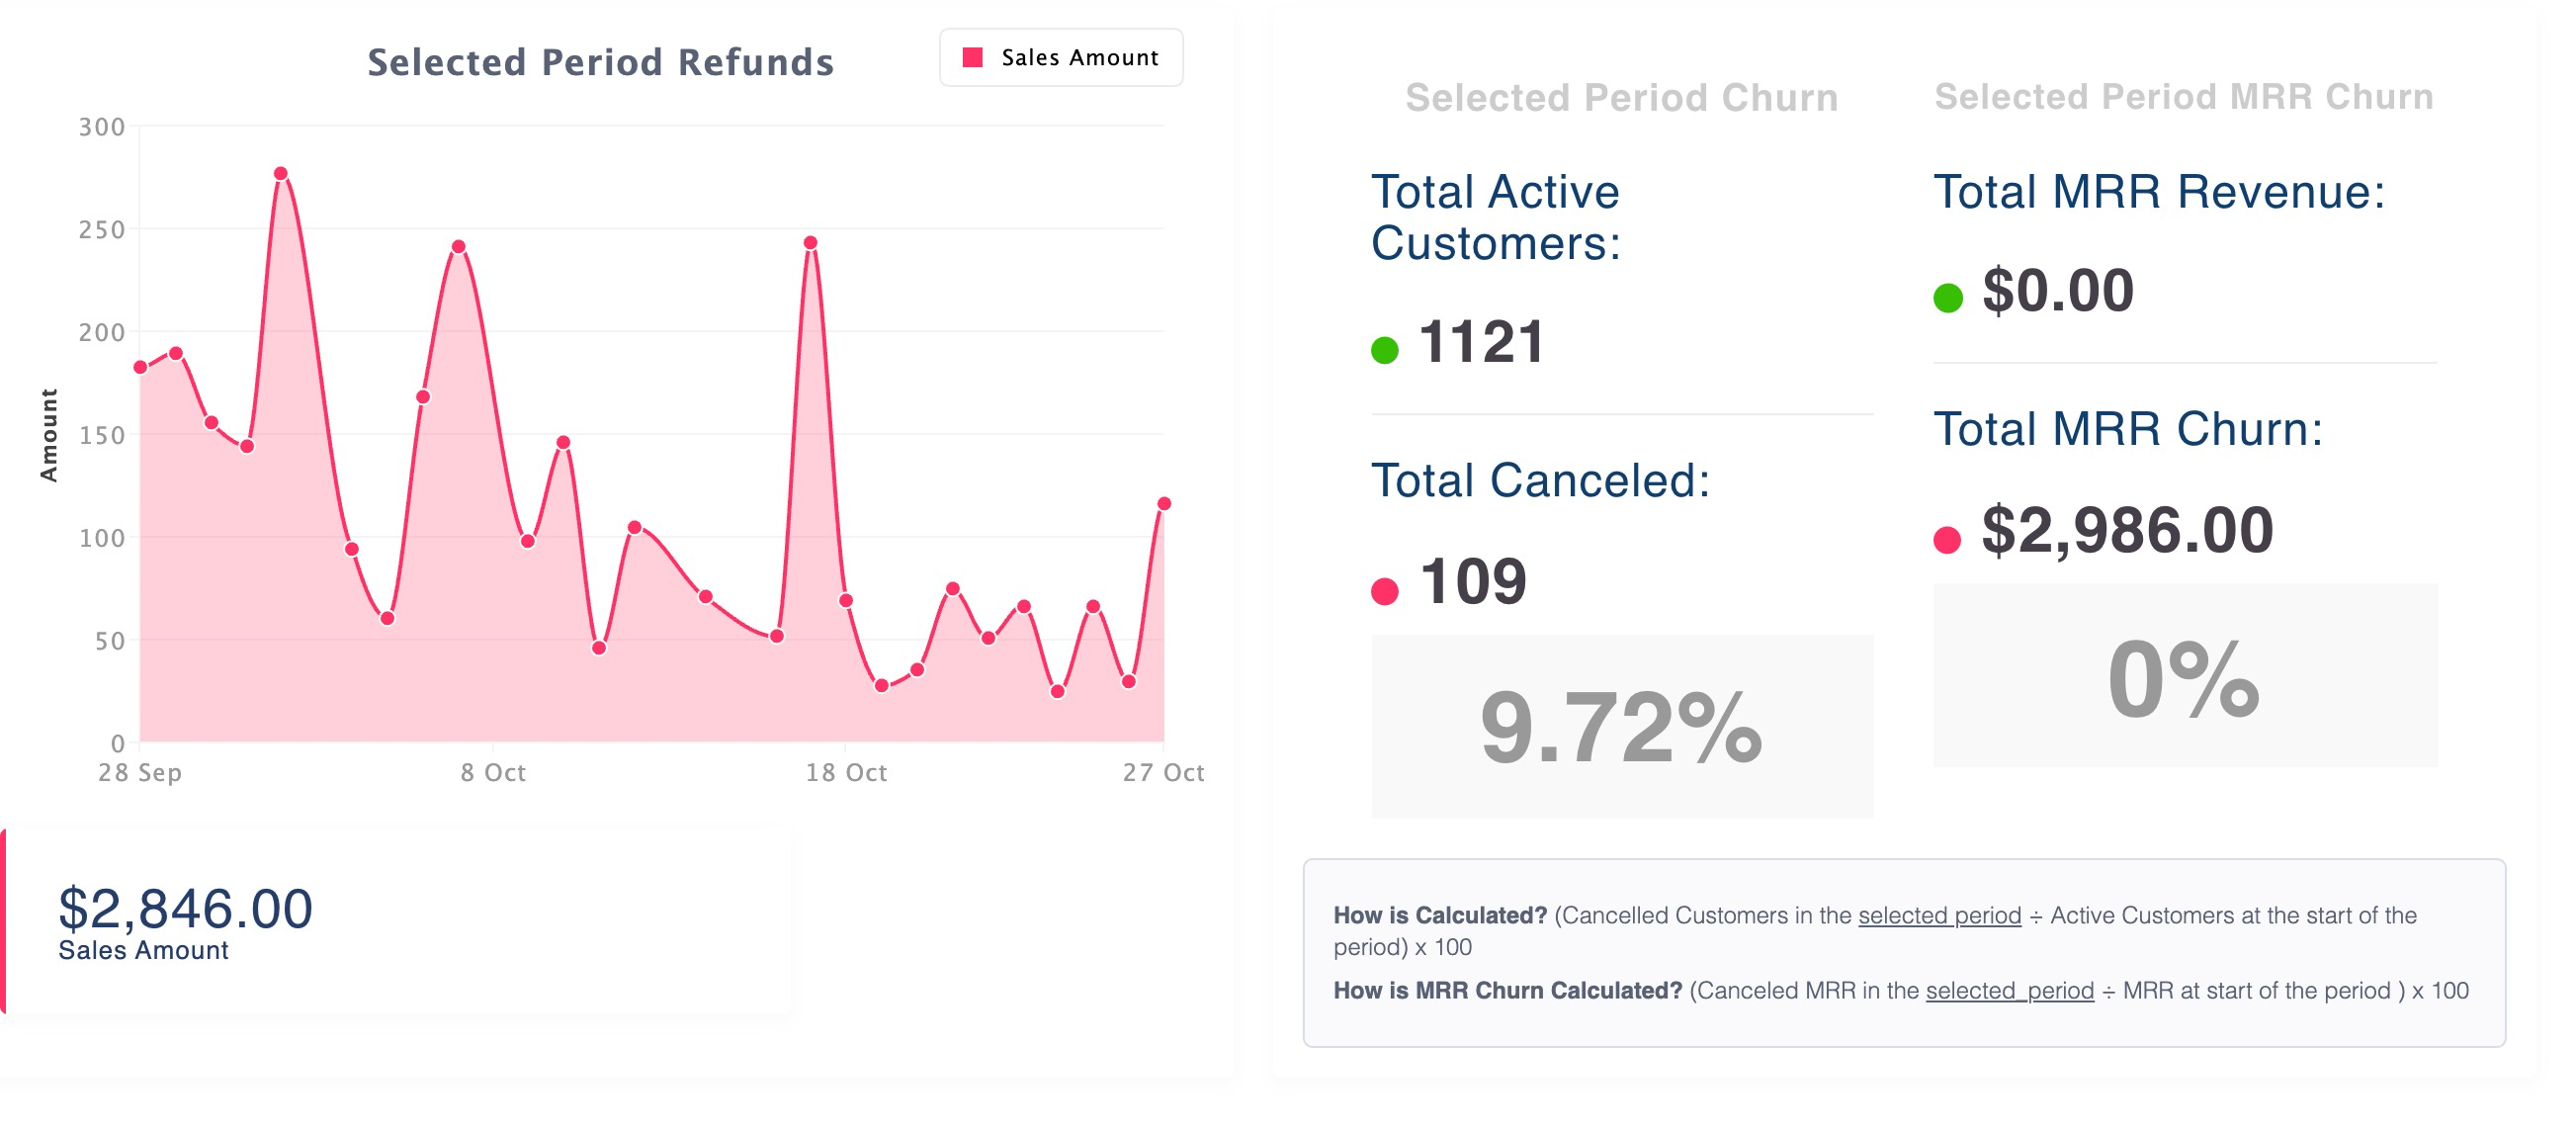Click the 28 Sep x-axis label

[x=140, y=773]
